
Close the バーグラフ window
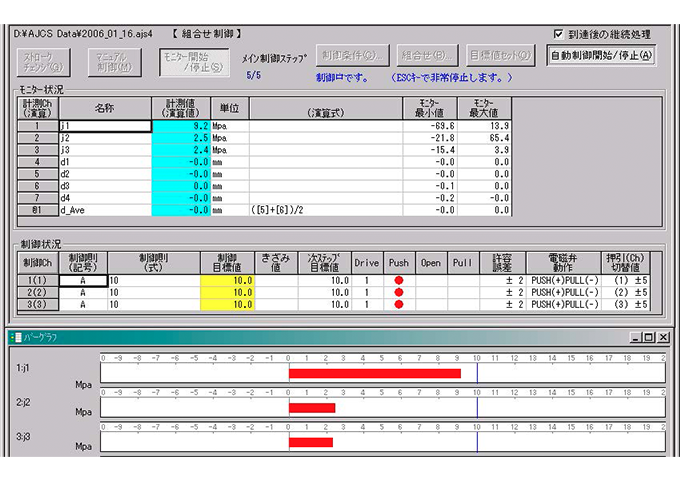tap(663, 337)
